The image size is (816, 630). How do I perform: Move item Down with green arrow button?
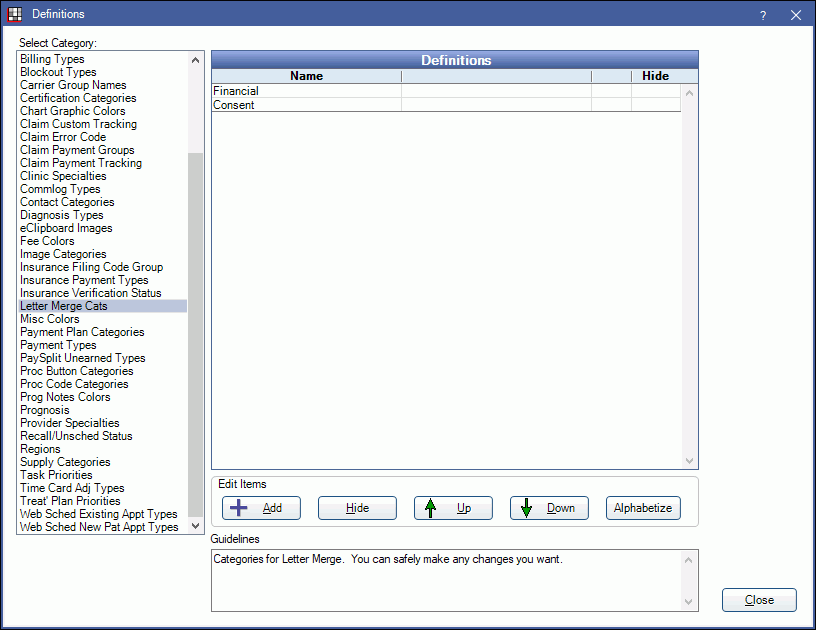[x=549, y=508]
